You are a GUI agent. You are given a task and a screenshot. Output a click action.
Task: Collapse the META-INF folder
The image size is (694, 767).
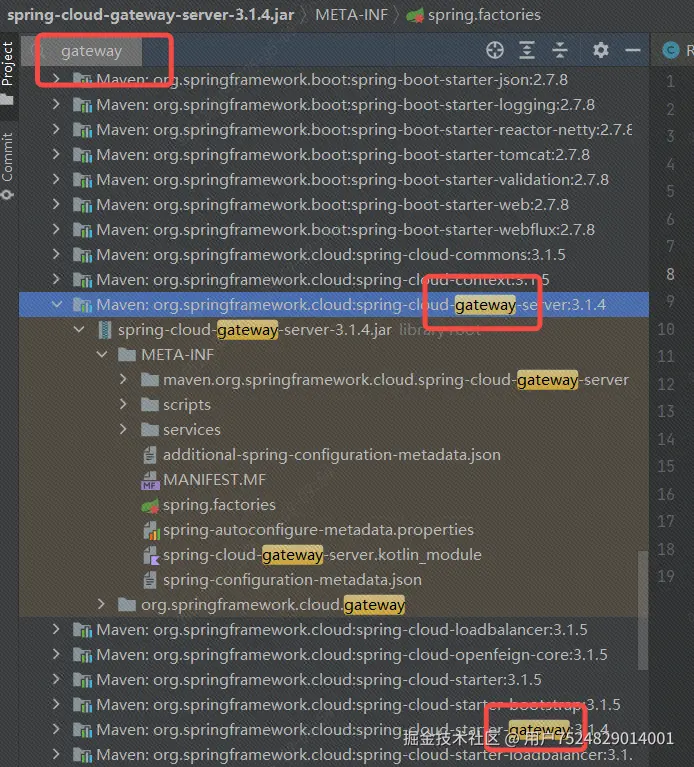(102, 354)
